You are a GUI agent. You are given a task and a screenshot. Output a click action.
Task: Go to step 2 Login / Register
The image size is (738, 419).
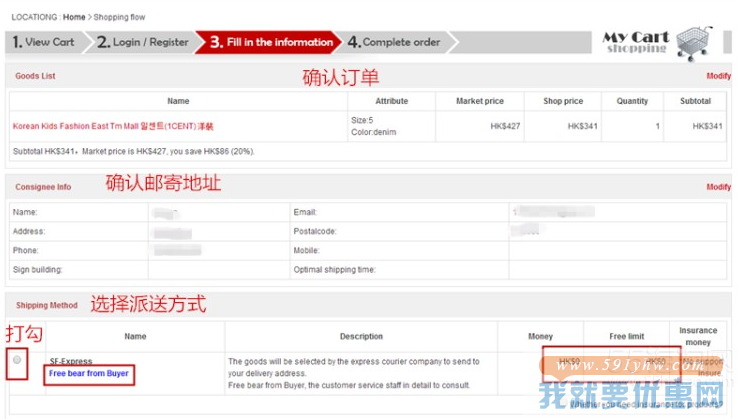coord(142,42)
